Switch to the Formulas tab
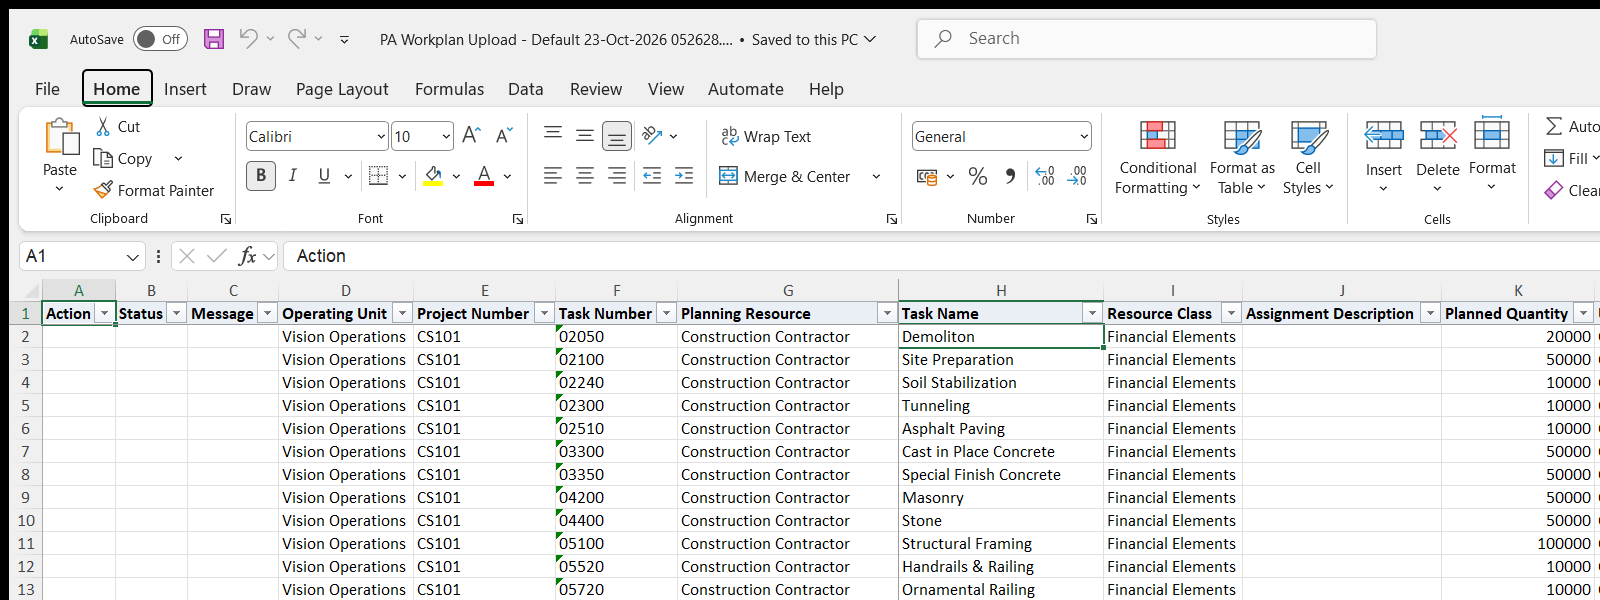 coord(449,89)
